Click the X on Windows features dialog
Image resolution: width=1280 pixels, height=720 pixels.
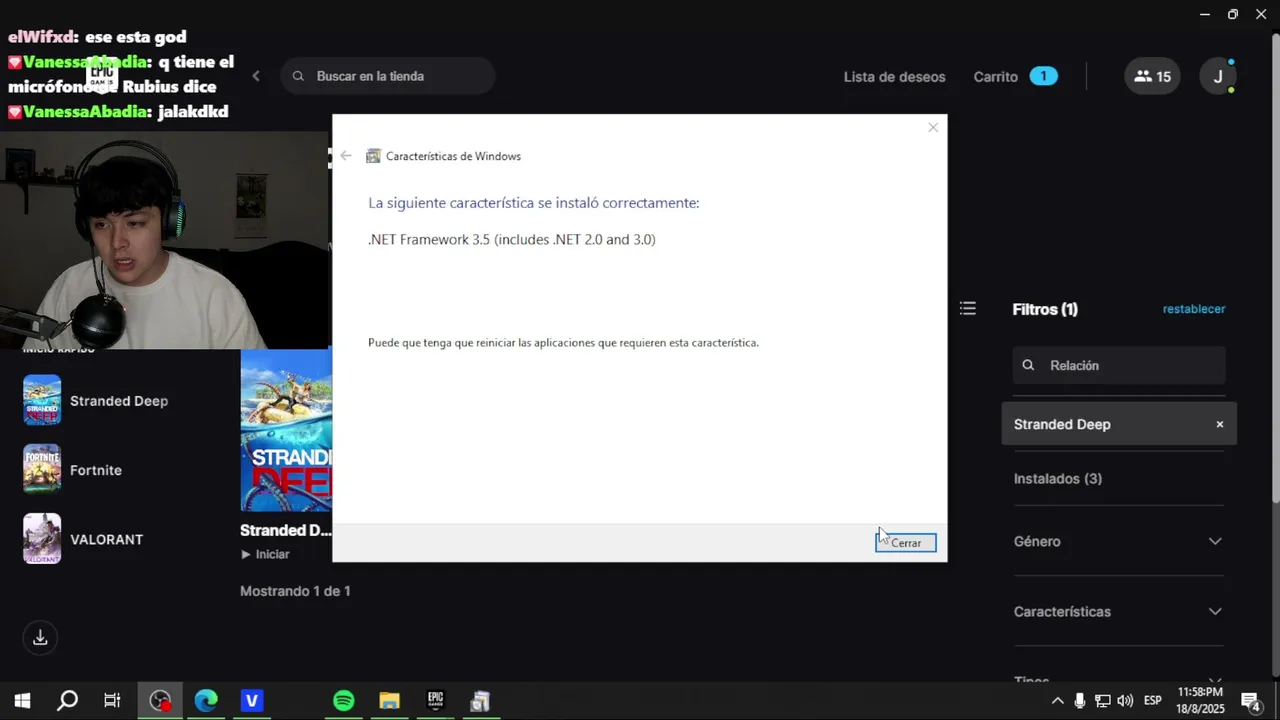click(x=933, y=127)
